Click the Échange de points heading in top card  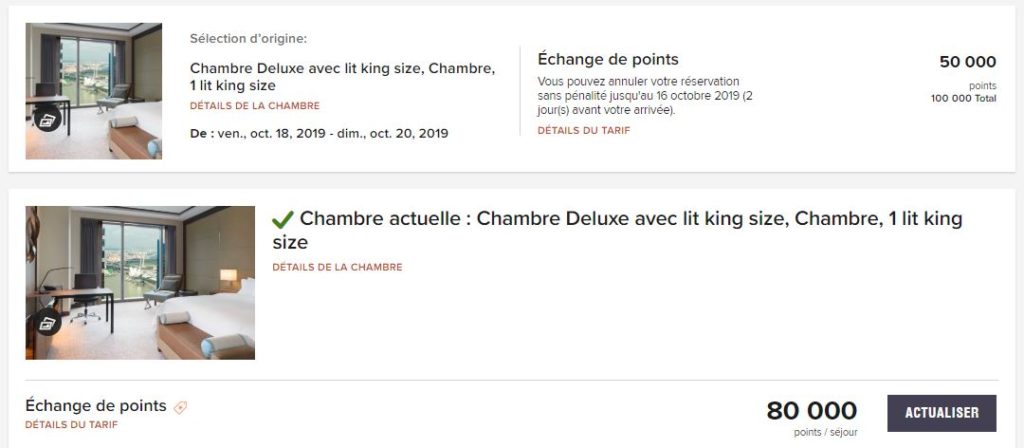coord(608,59)
